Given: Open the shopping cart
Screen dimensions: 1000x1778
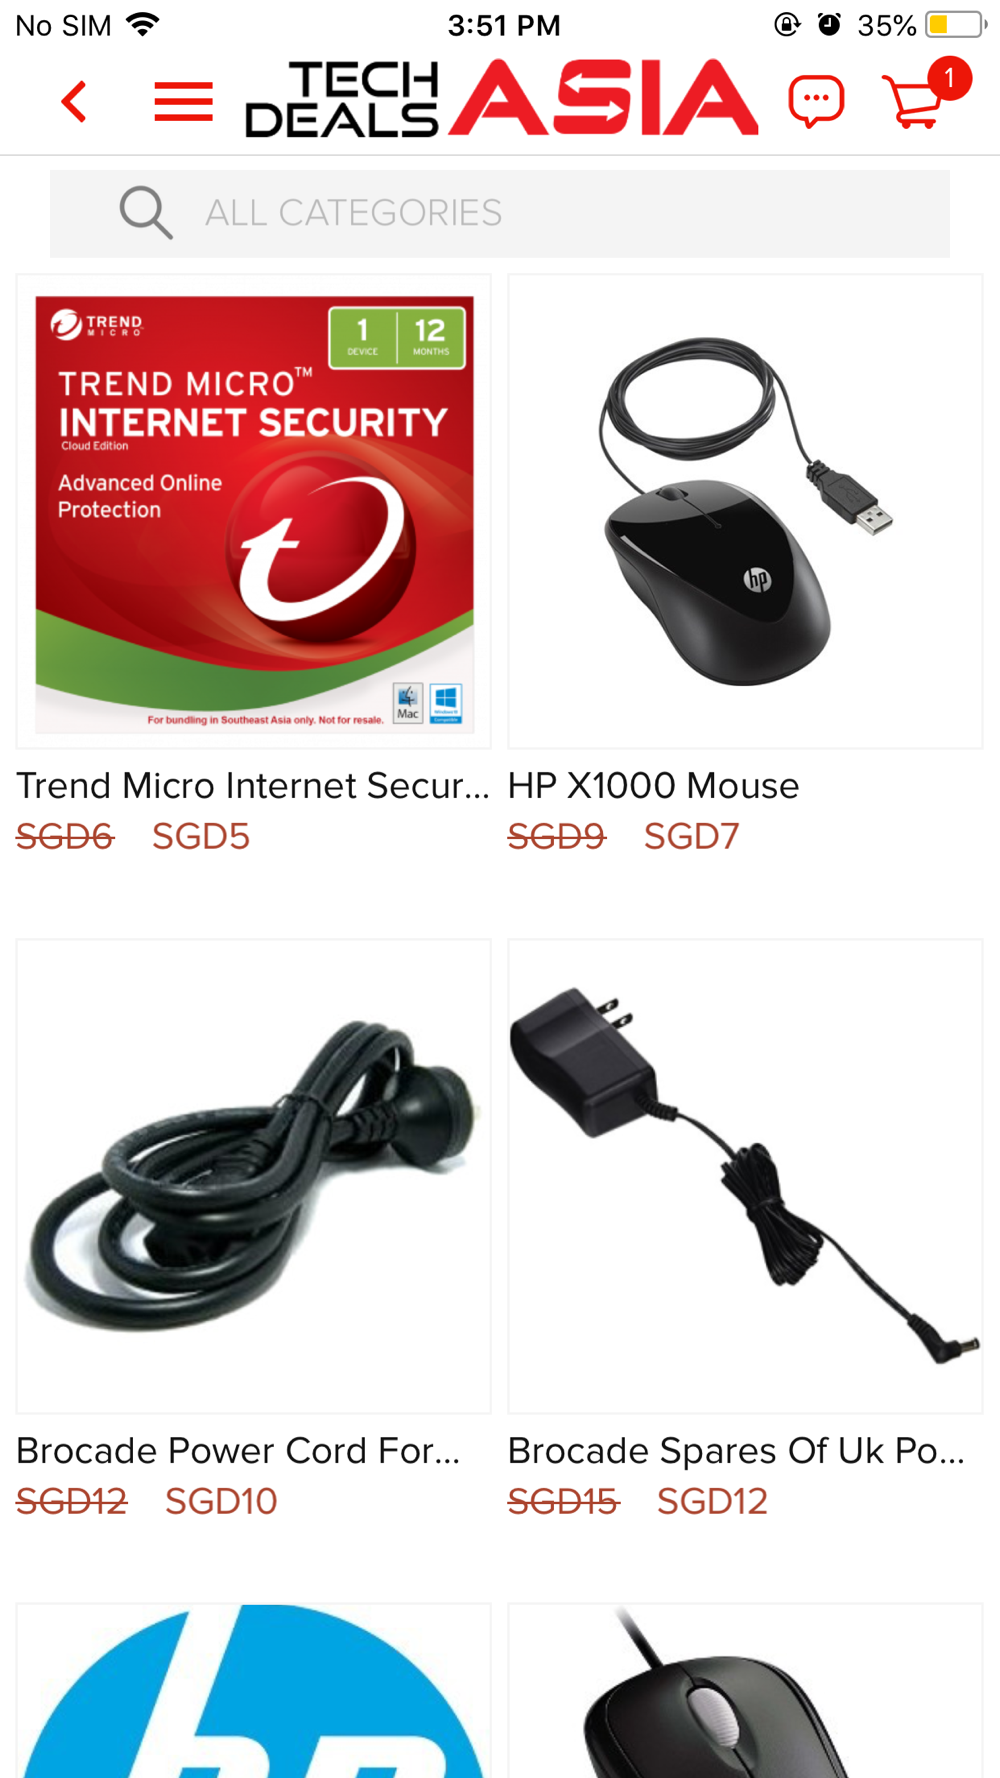Looking at the screenshot, I should 912,103.
